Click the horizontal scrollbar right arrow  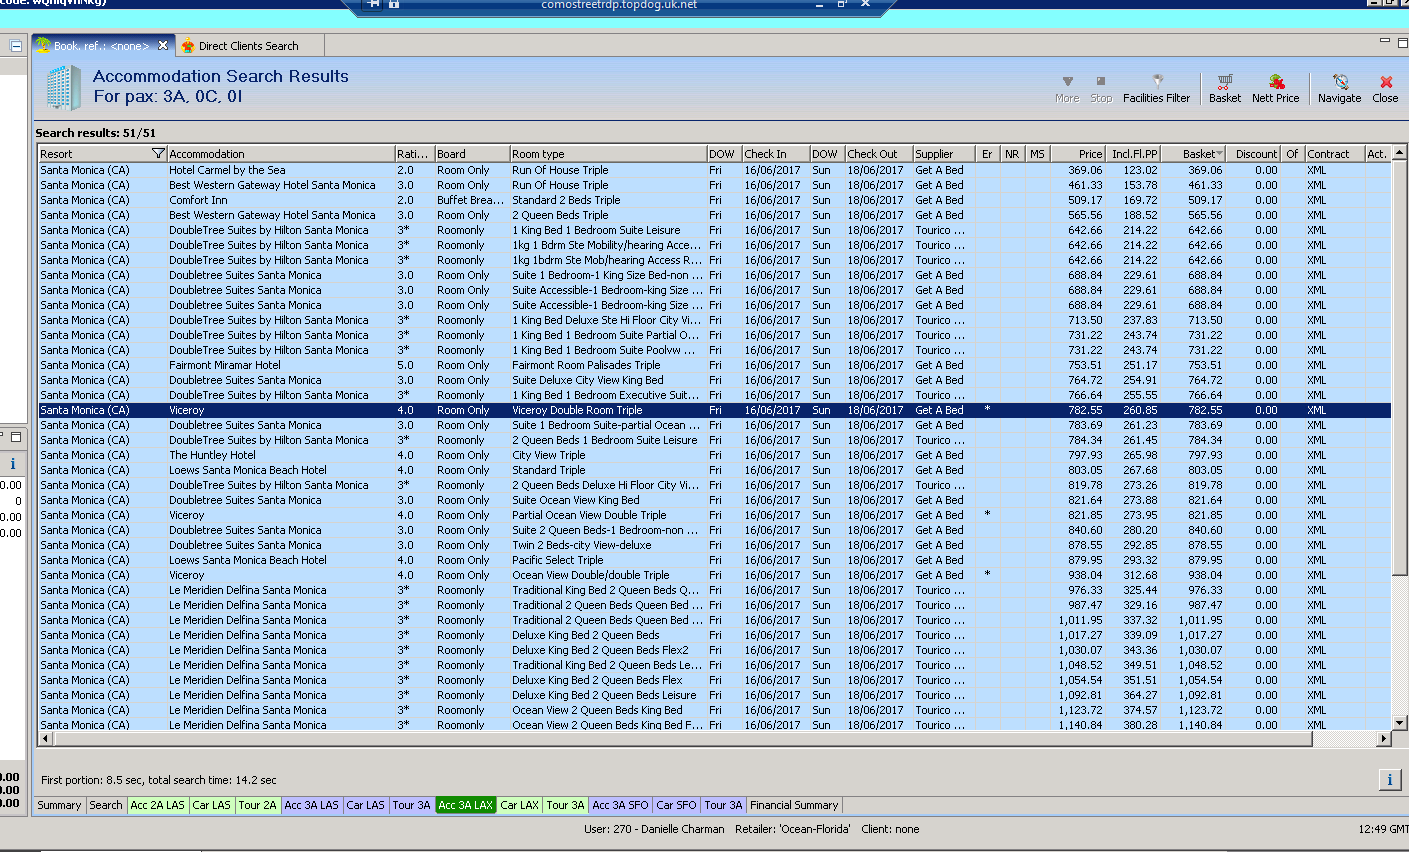point(1383,739)
